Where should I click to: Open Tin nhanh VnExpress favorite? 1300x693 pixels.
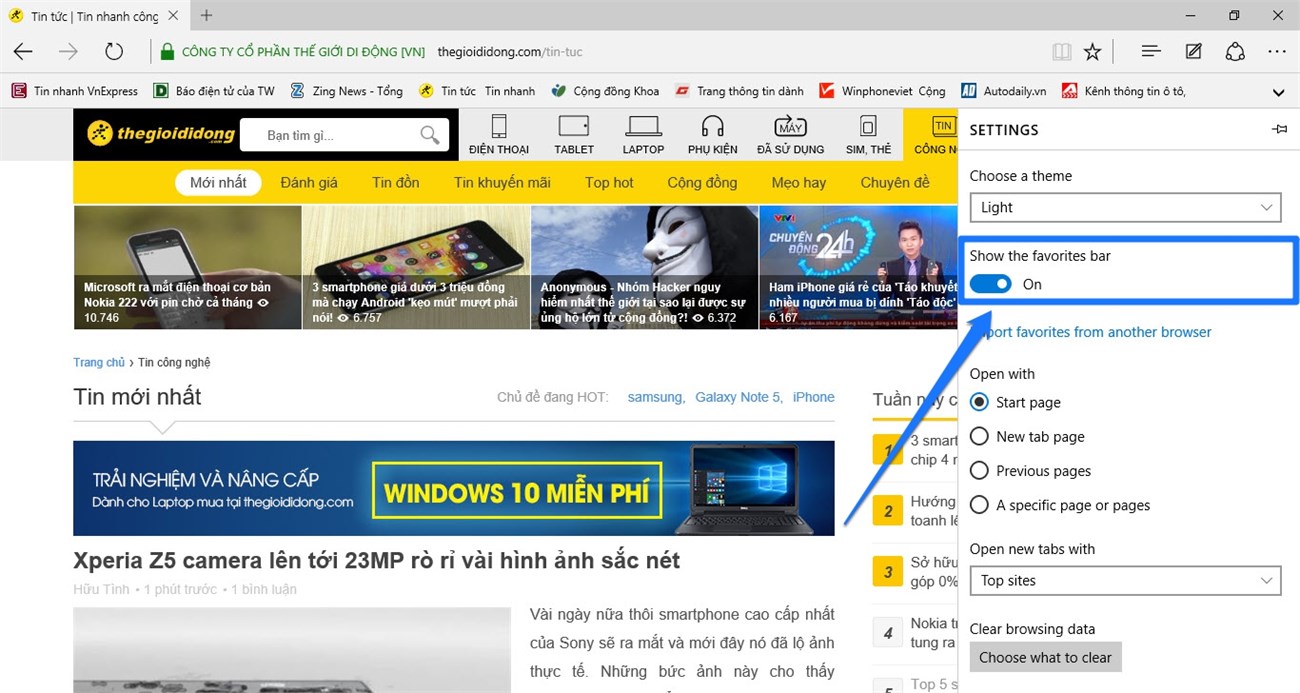(x=75, y=91)
